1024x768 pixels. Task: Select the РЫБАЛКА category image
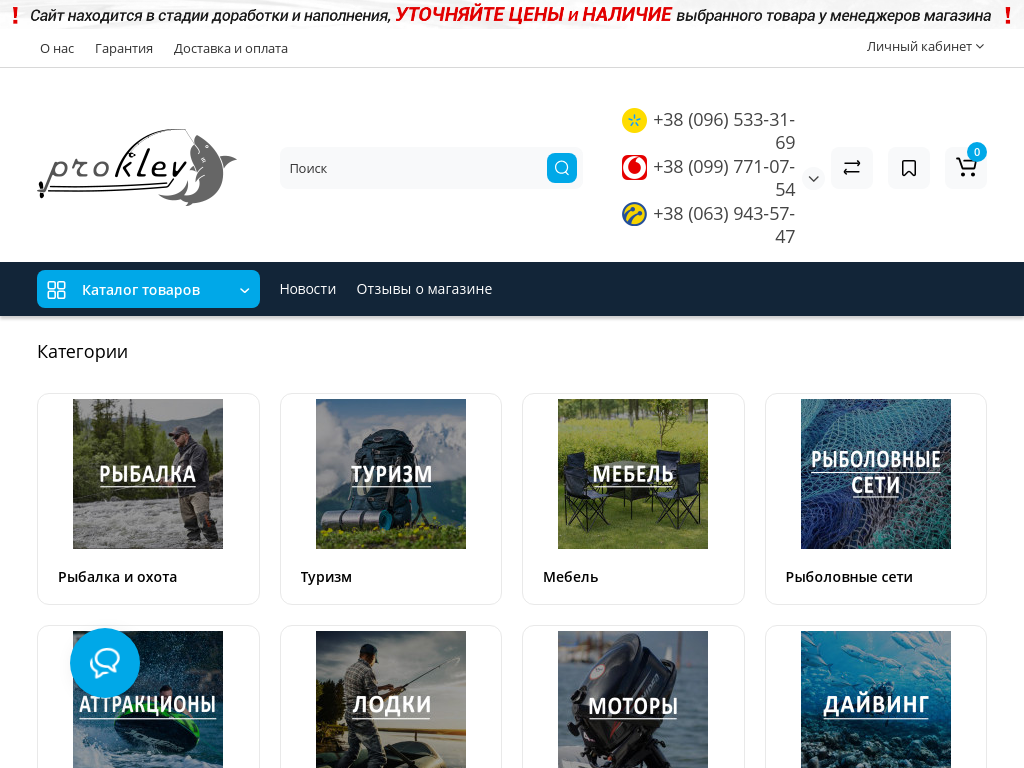point(148,473)
